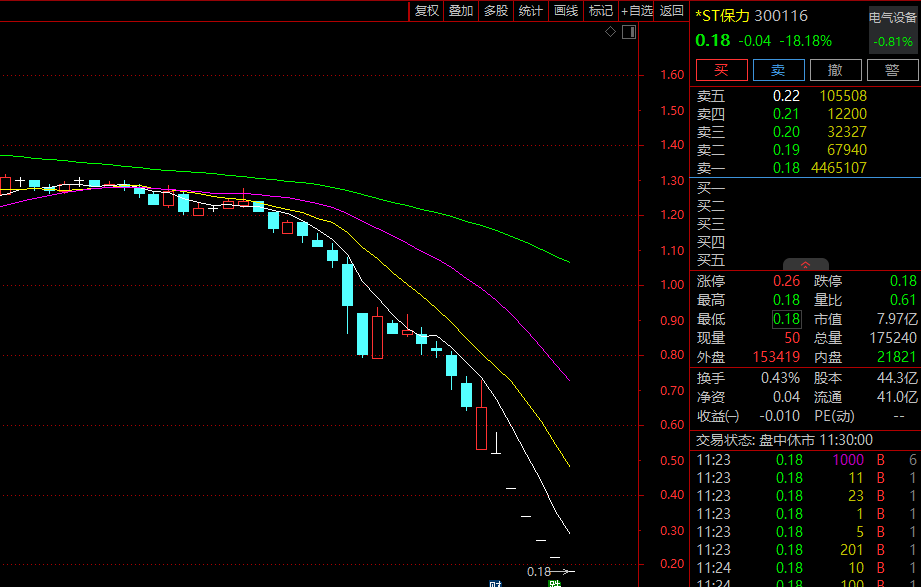Click 返回 to go back
The height and width of the screenshot is (587, 921).
pos(672,11)
